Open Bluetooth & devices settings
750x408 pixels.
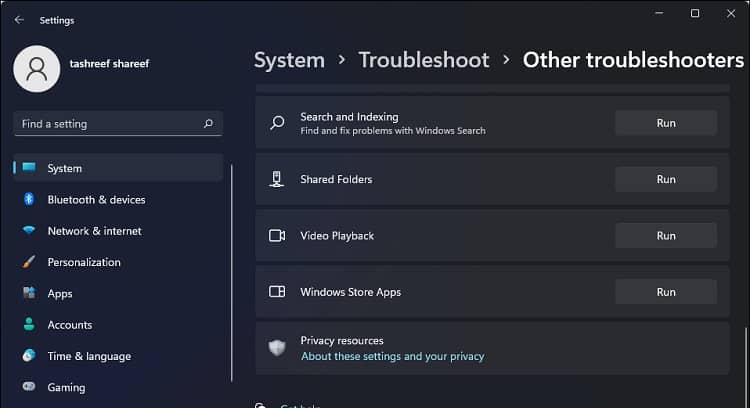pyautogui.click(x=118, y=199)
